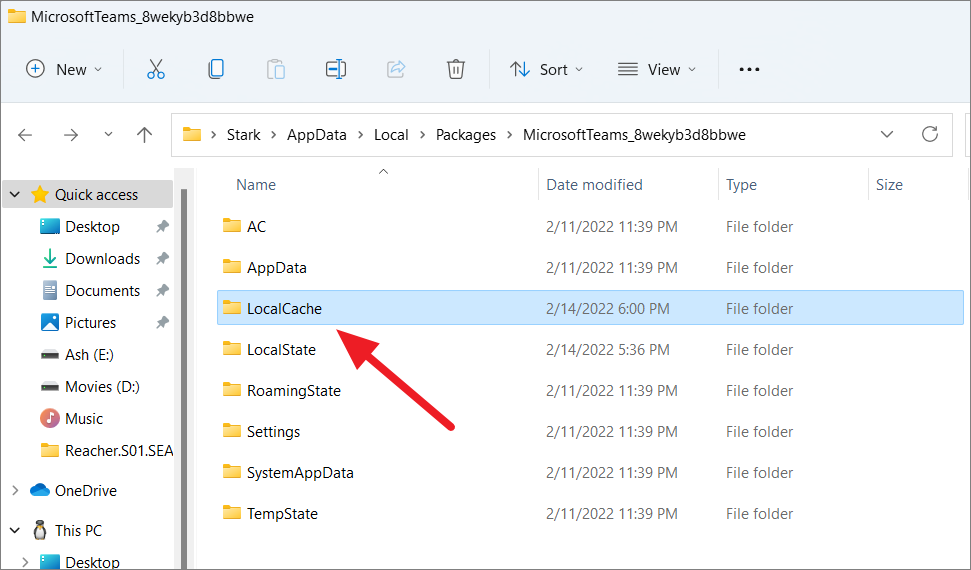The height and width of the screenshot is (570, 971).
Task: Open the New dropdown menu
Action: (x=63, y=69)
